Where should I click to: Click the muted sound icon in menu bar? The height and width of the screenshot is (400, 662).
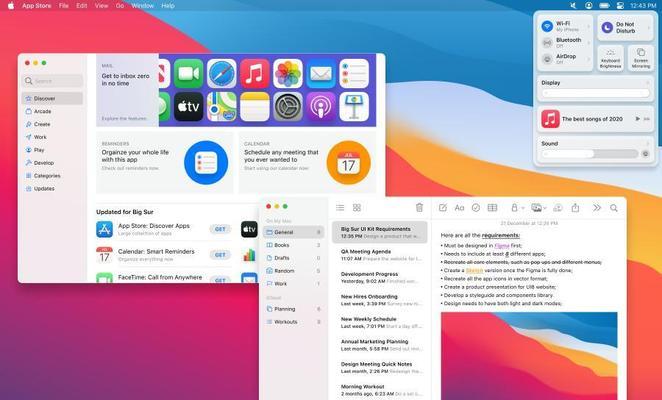point(573,5)
